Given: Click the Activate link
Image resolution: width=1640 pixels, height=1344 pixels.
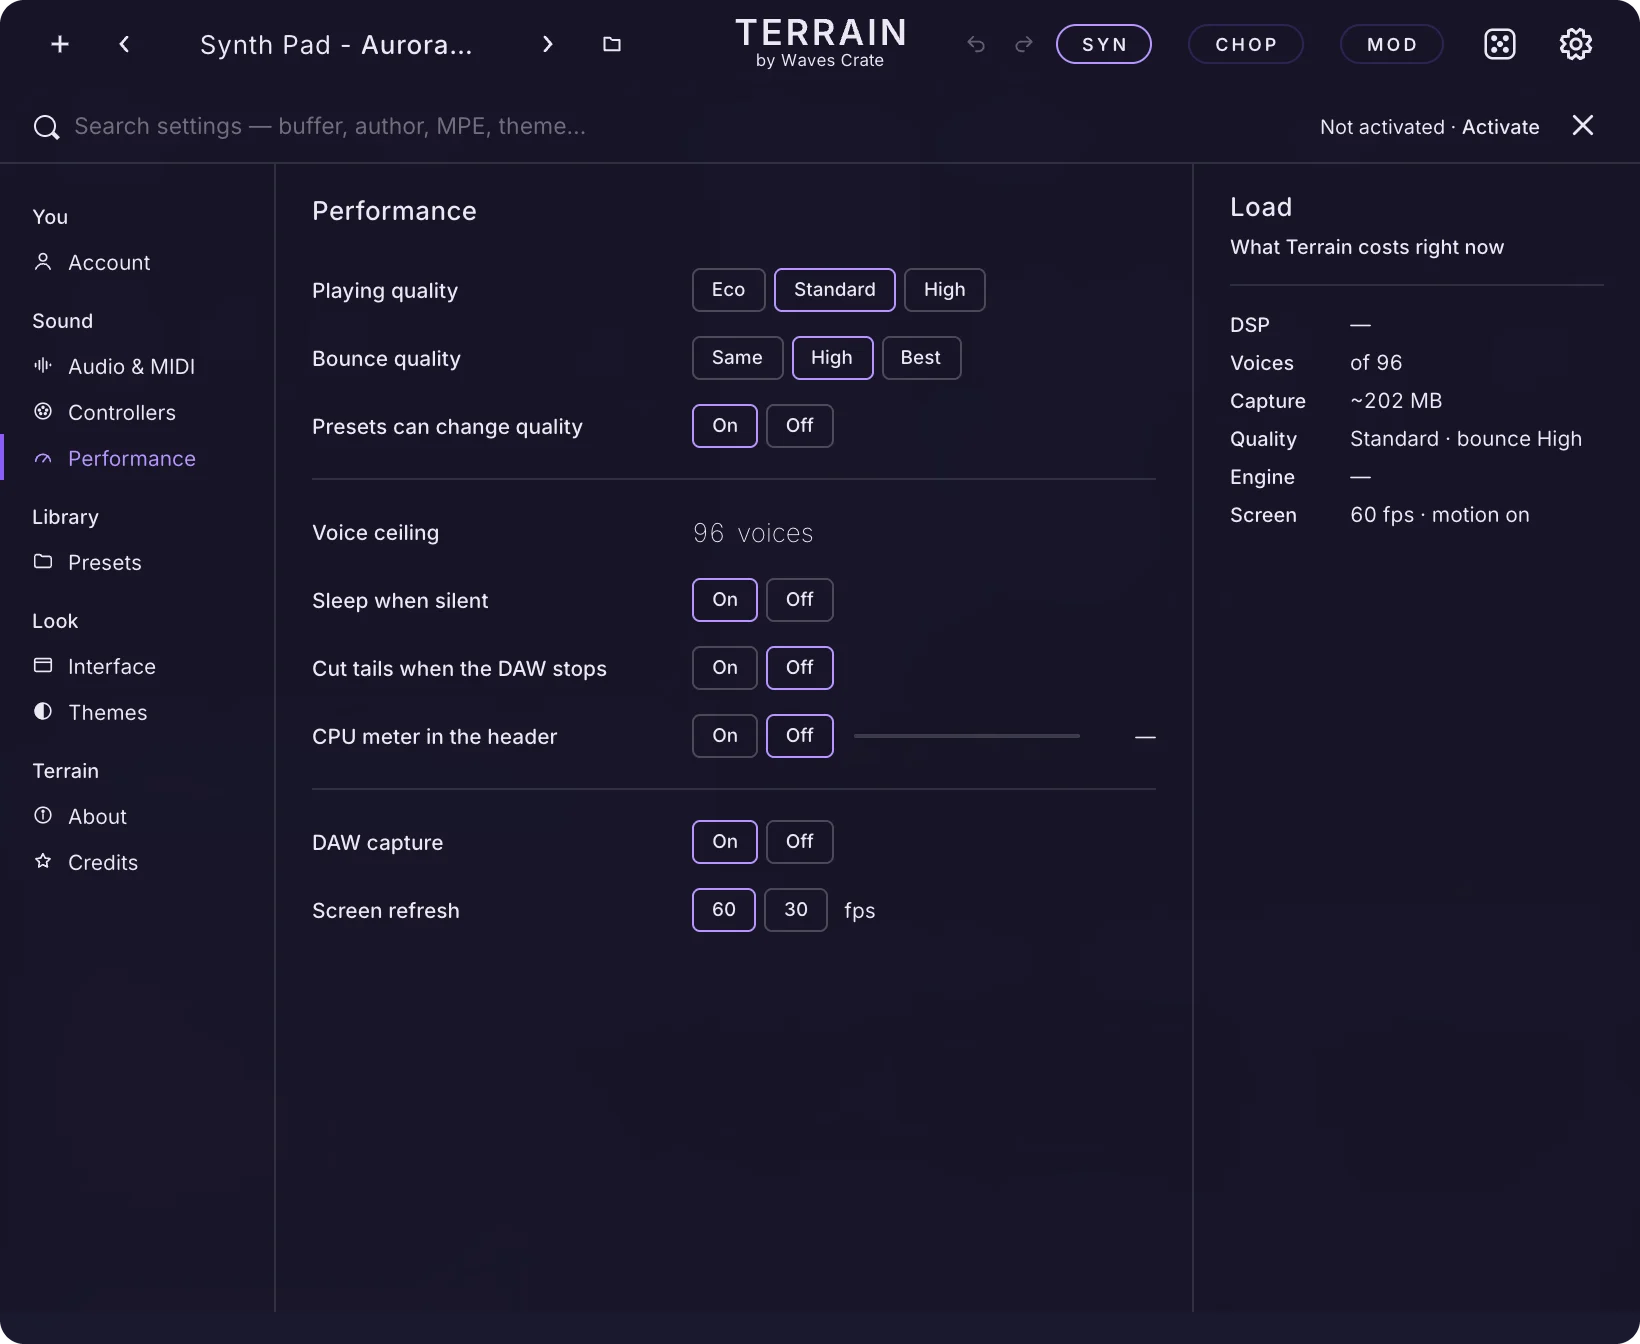Looking at the screenshot, I should 1500,127.
